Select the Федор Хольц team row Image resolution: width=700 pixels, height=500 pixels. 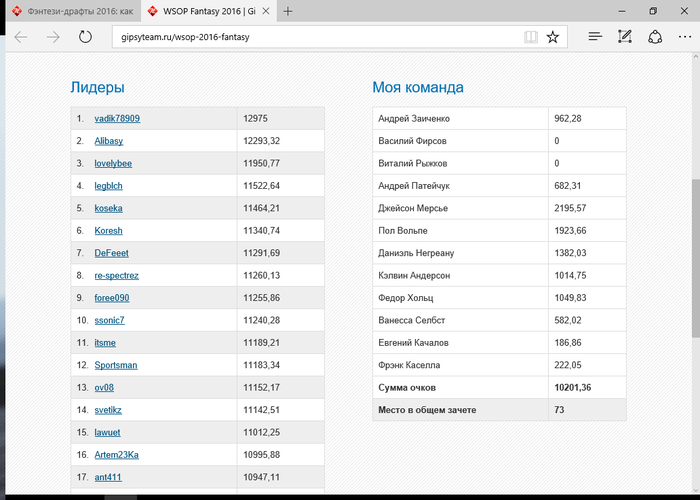tap(499, 298)
